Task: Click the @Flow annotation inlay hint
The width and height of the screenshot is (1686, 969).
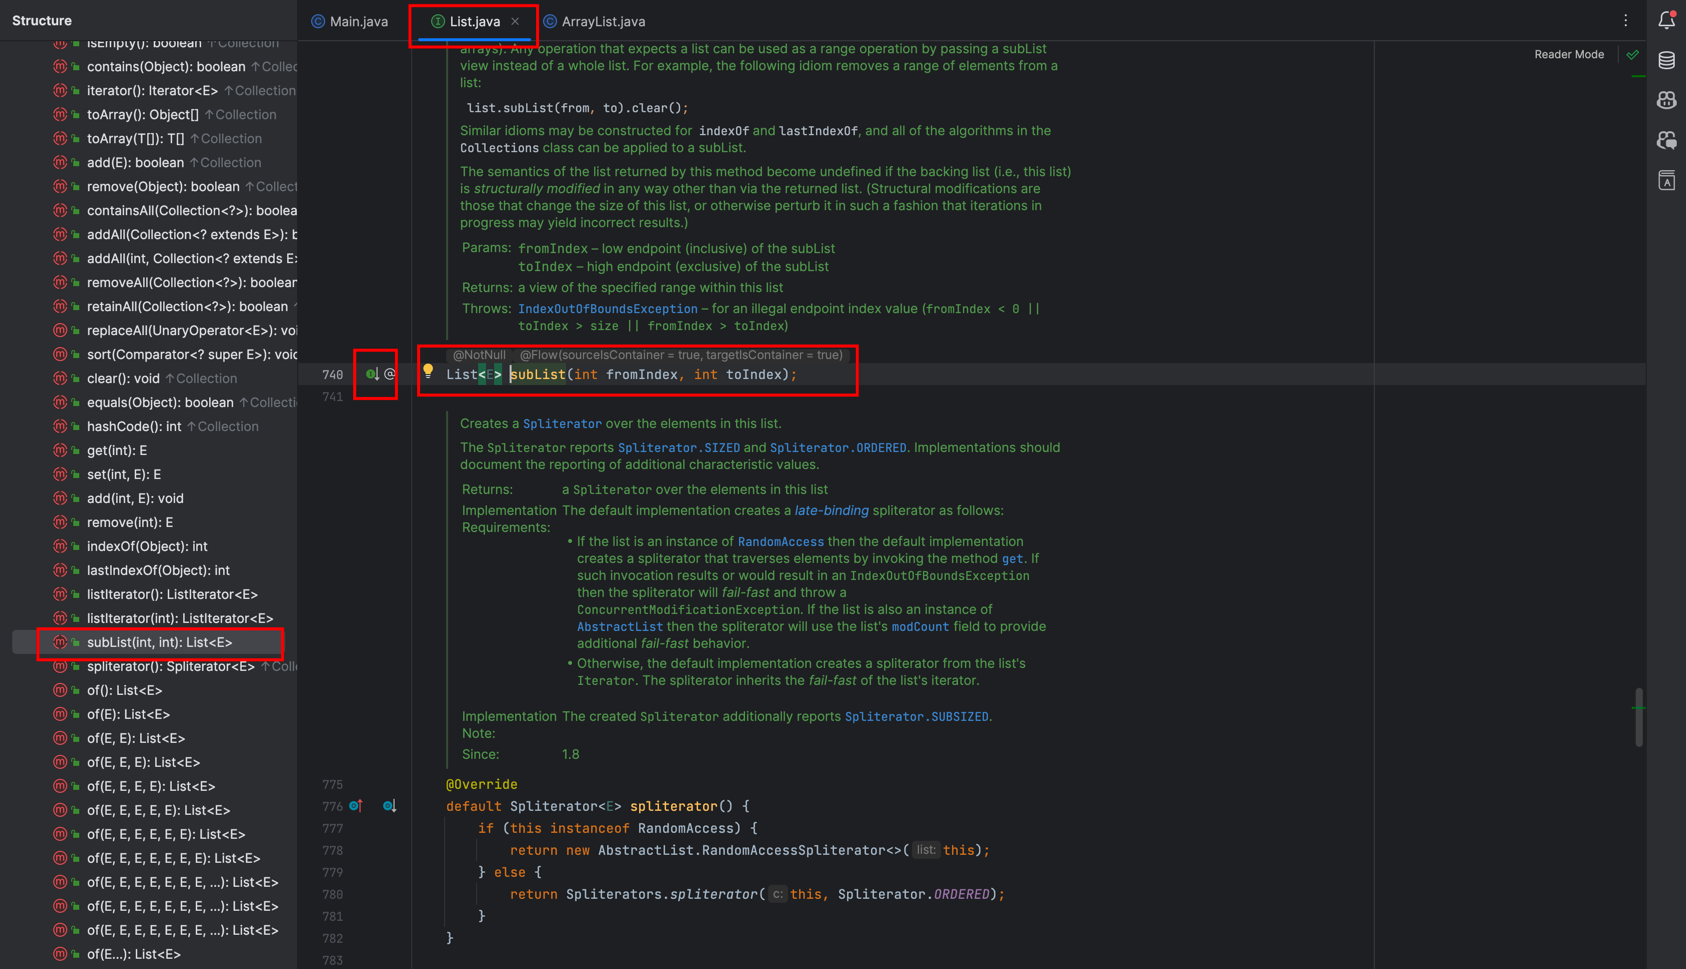Action: tap(681, 355)
